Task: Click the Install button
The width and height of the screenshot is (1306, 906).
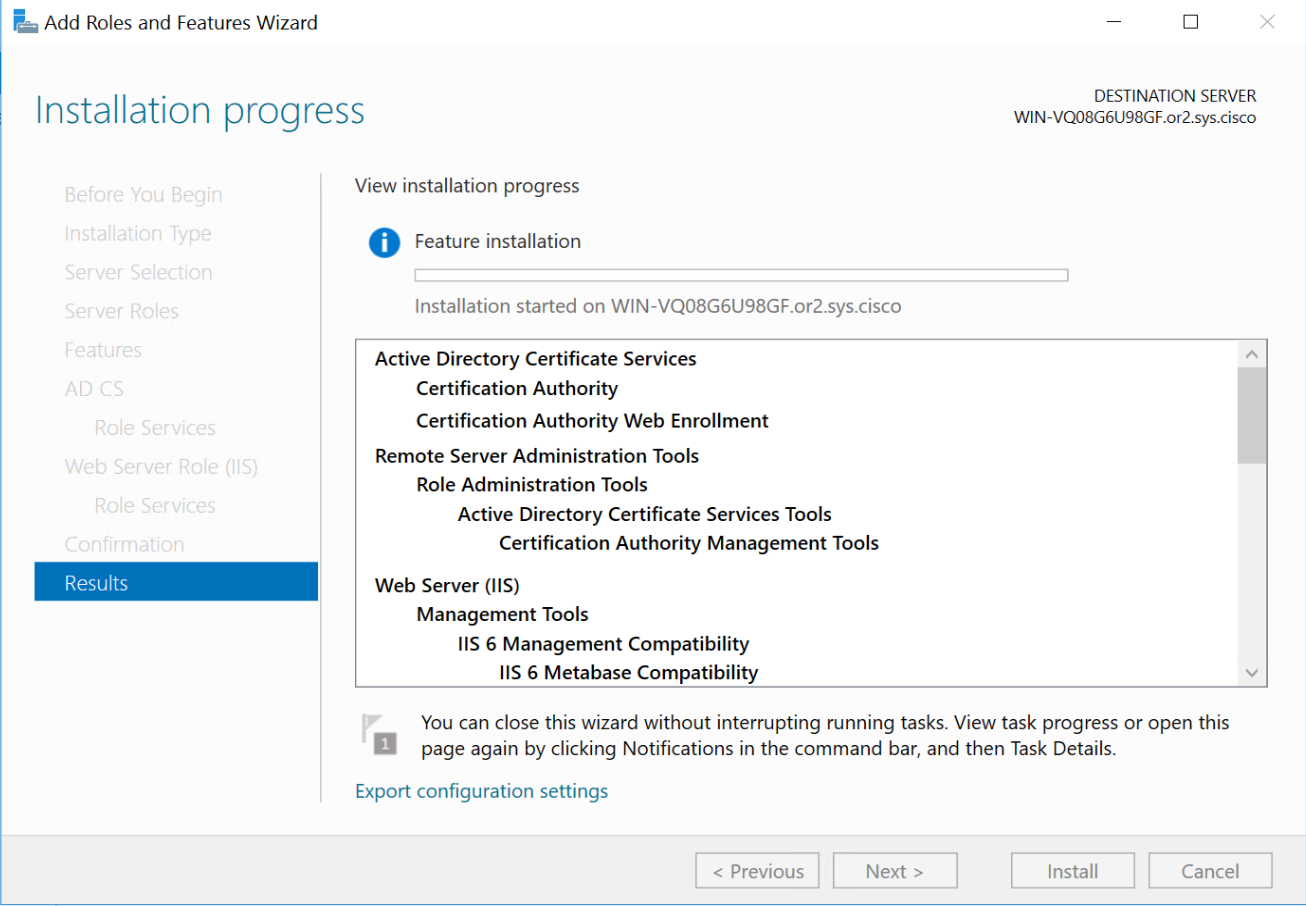Action: pos(1072,871)
